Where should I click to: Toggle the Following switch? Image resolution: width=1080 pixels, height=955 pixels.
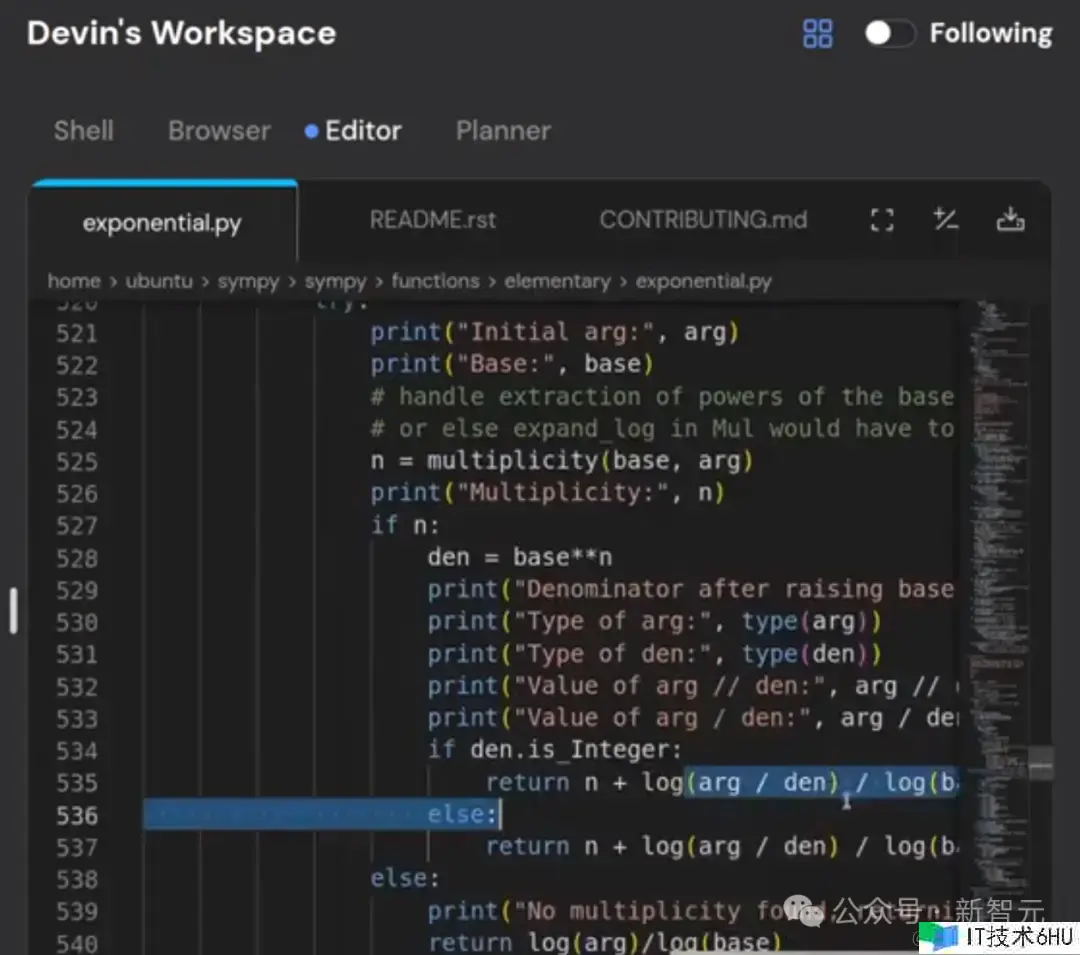click(889, 34)
